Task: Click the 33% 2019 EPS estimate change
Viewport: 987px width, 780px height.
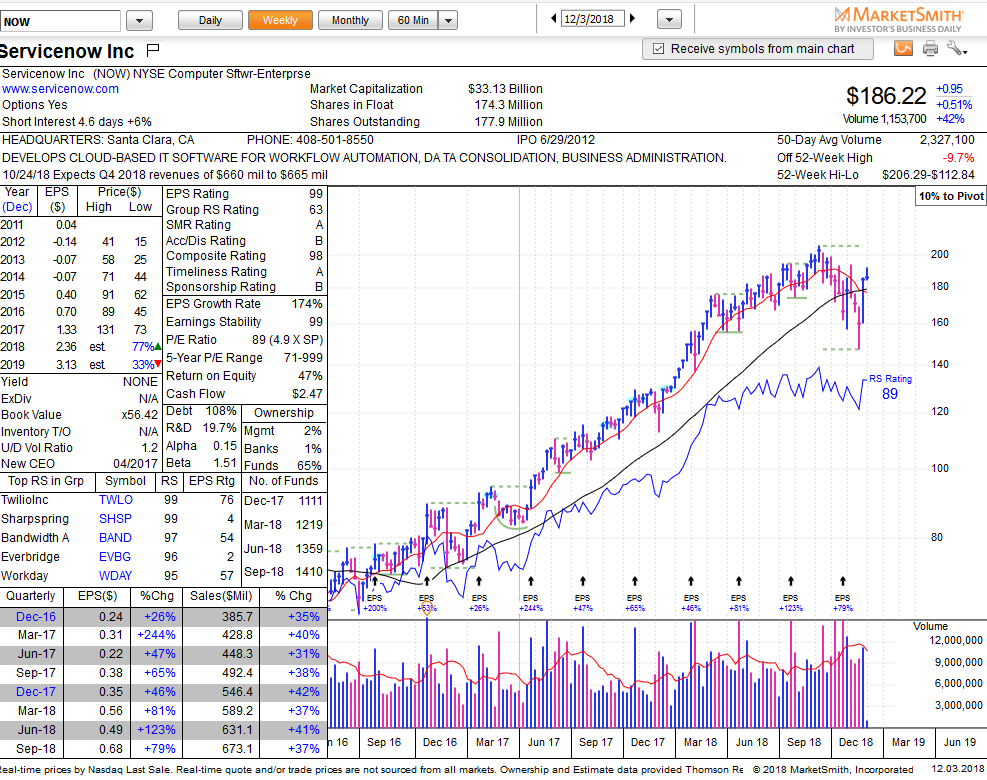Action: pos(143,365)
